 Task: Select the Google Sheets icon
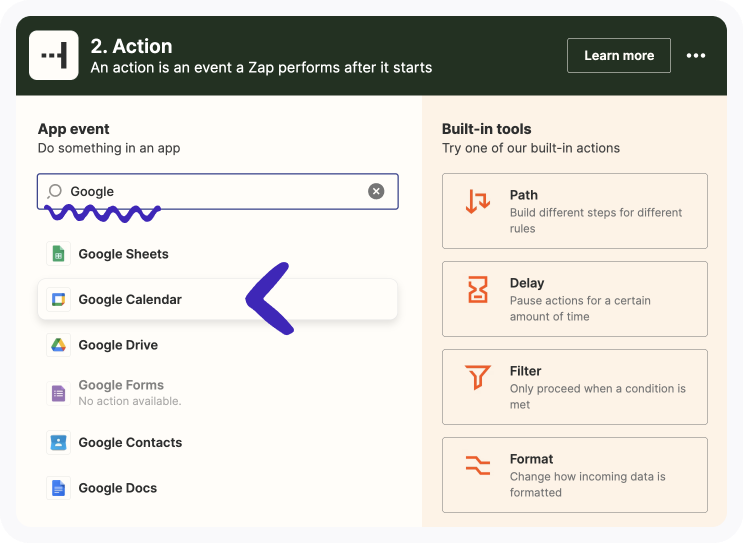tap(58, 254)
